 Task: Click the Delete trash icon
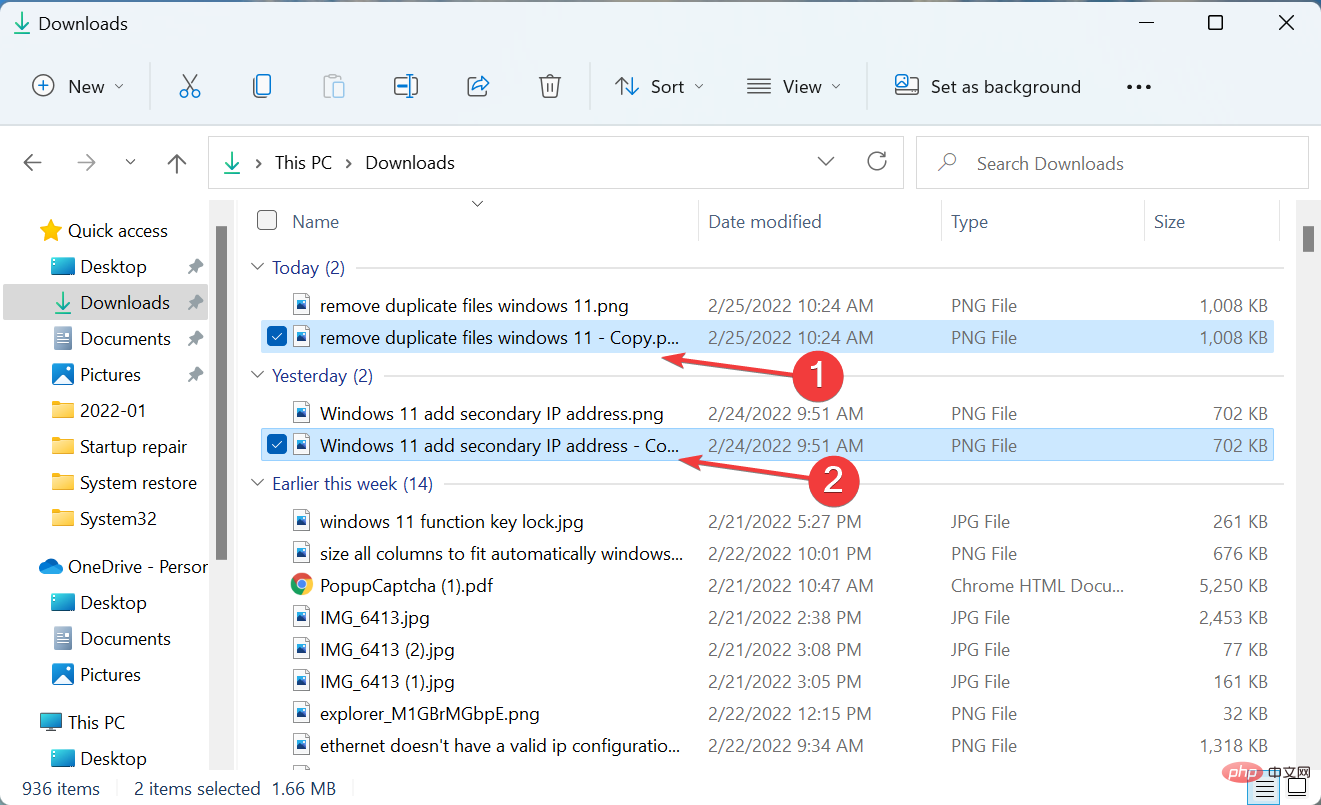(550, 86)
